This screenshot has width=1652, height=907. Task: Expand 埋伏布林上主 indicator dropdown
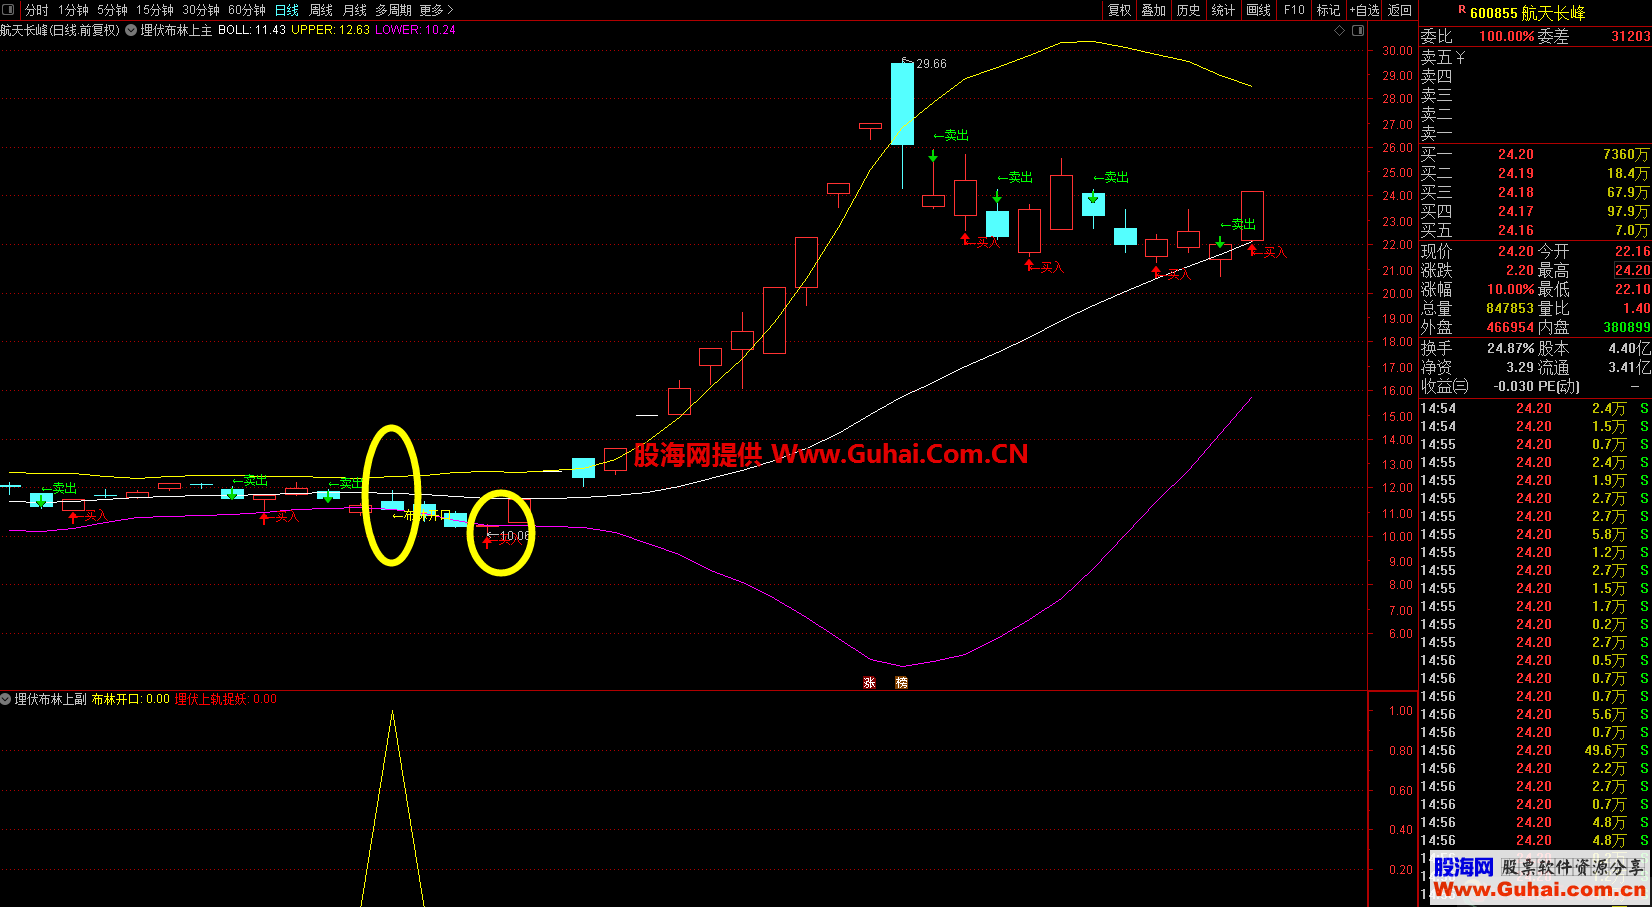(131, 30)
